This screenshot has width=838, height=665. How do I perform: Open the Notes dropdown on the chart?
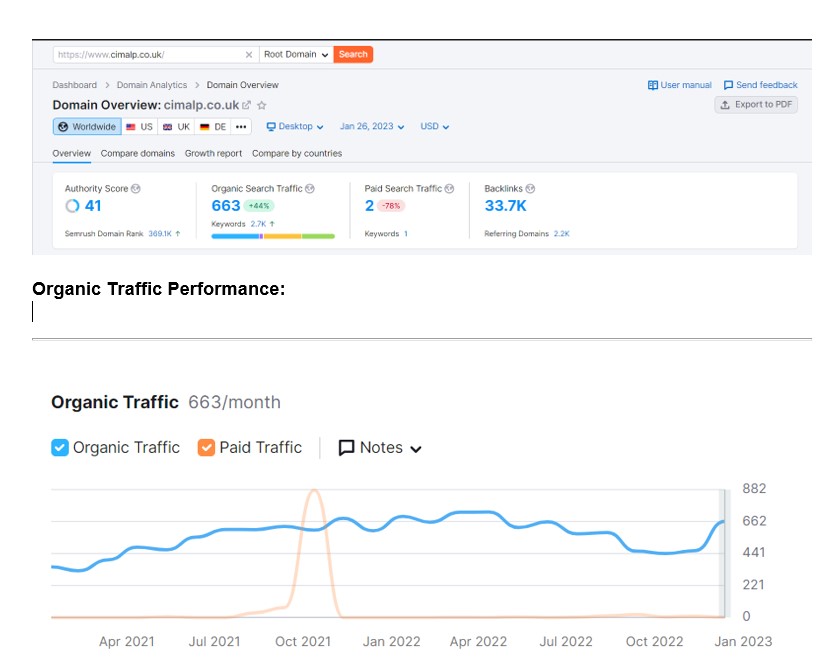(380, 447)
